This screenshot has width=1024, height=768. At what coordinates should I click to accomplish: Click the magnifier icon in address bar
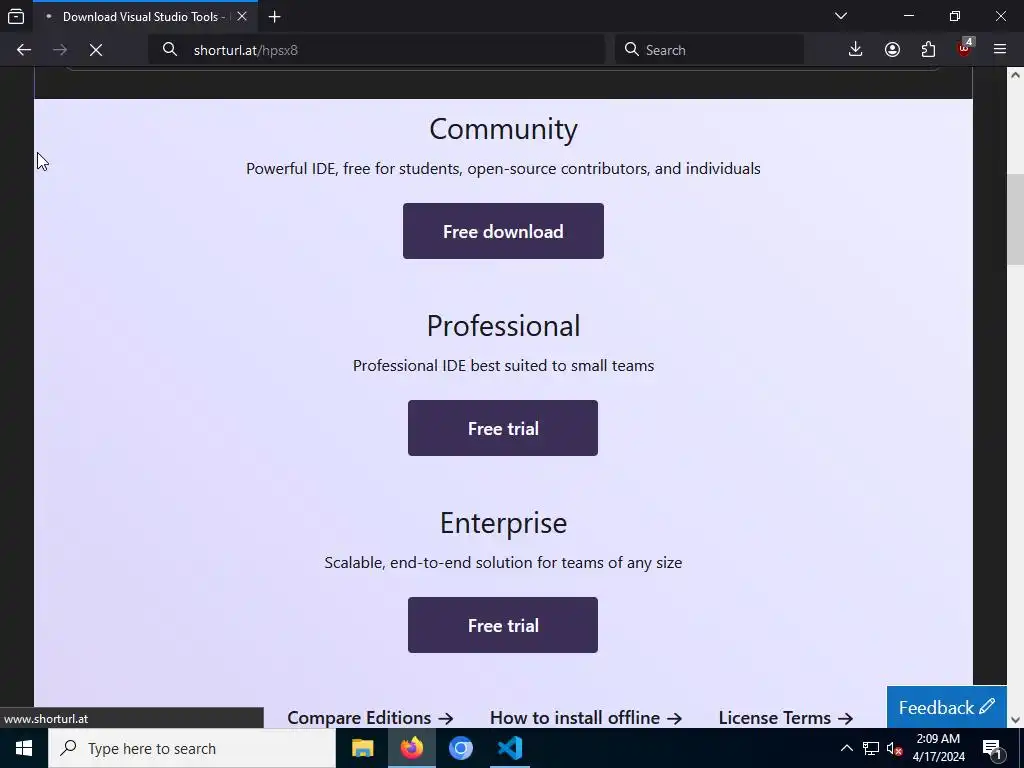tap(170, 49)
